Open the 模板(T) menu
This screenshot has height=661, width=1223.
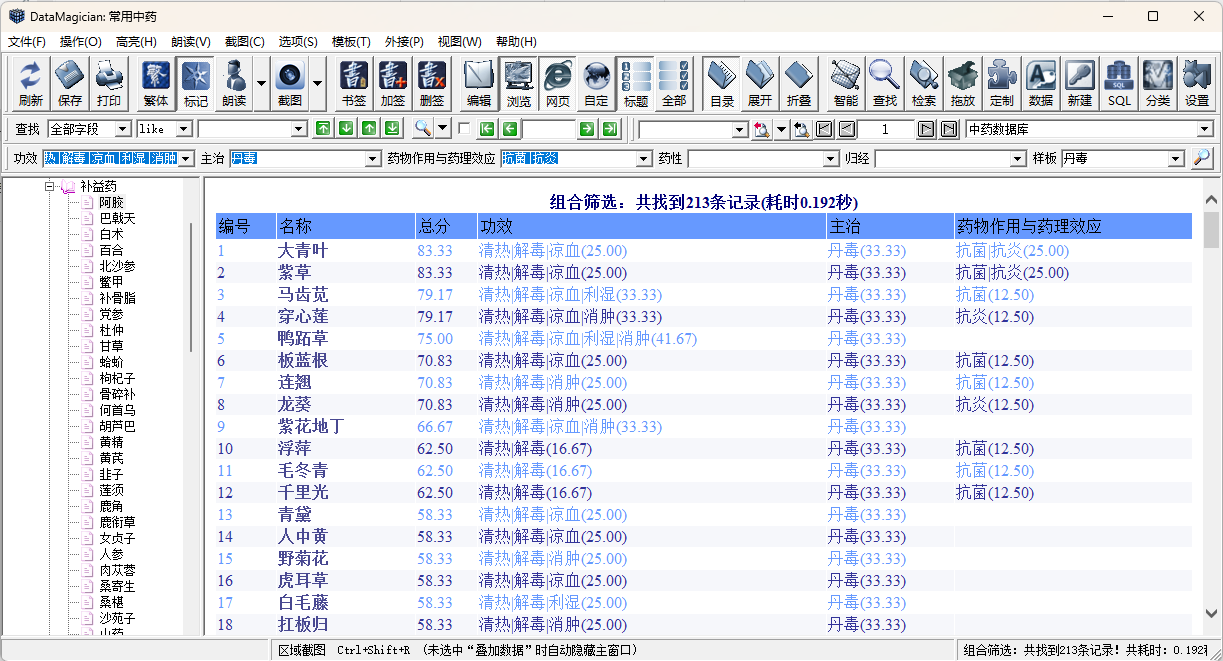click(351, 42)
